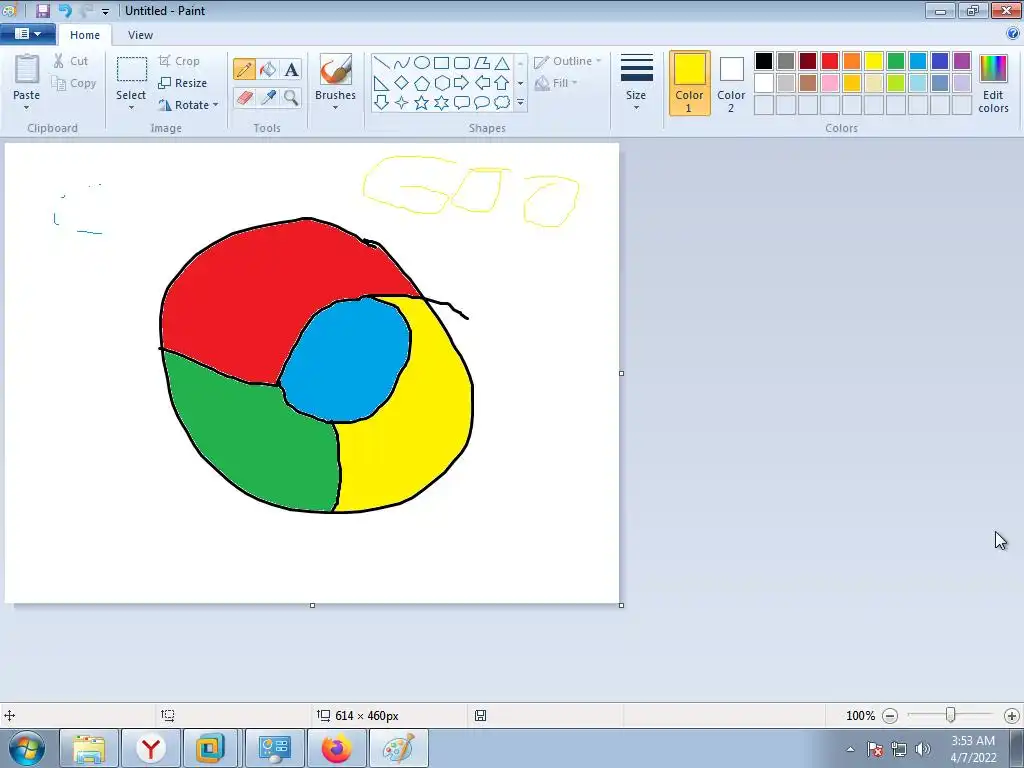
Task: Switch to the View tab
Action: click(140, 35)
